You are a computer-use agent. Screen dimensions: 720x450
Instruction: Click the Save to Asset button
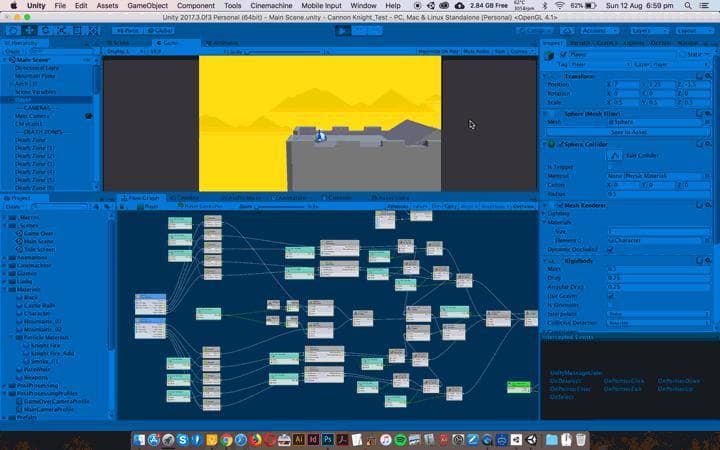(628, 132)
